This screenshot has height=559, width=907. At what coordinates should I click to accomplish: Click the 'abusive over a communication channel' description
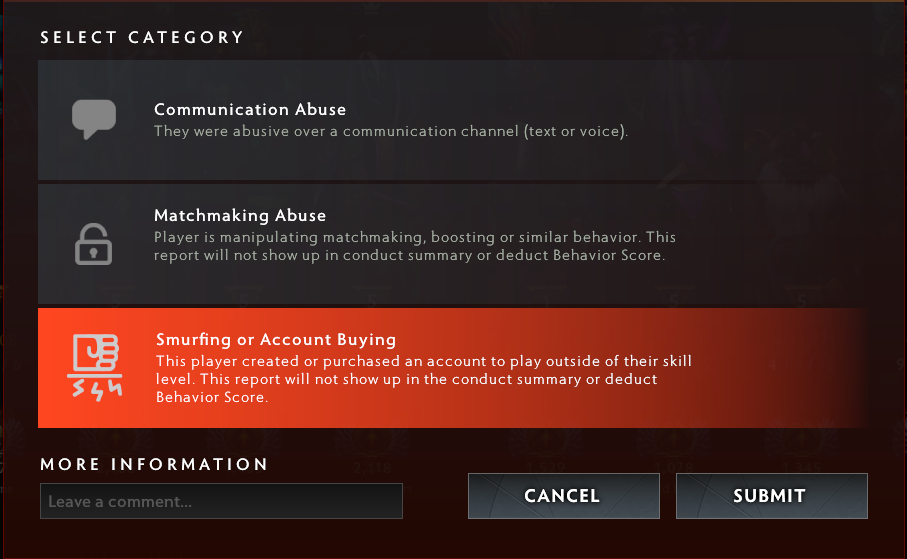point(390,131)
